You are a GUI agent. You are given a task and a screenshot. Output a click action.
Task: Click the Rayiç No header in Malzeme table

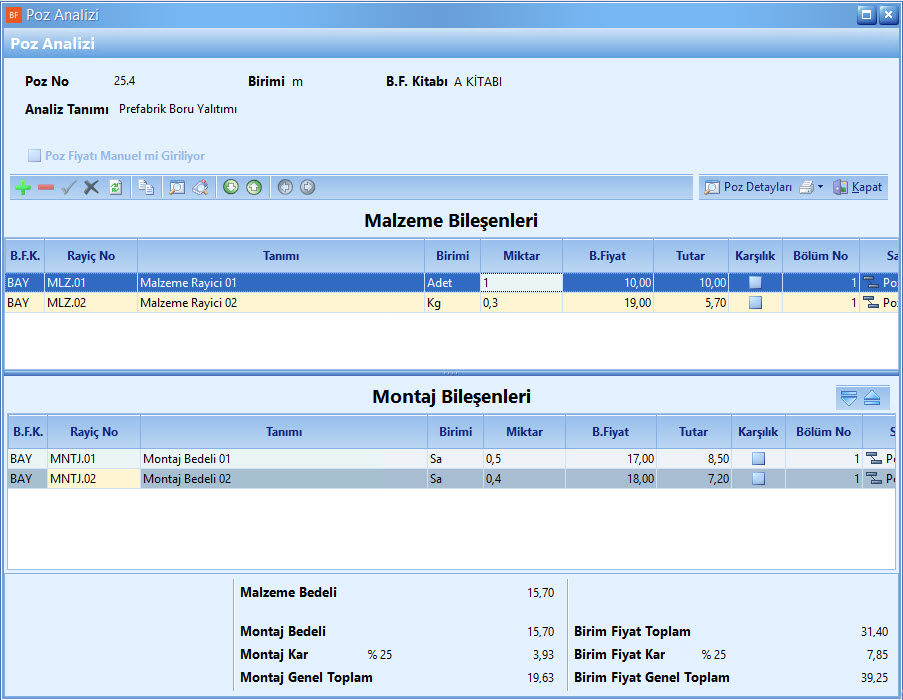coord(91,256)
